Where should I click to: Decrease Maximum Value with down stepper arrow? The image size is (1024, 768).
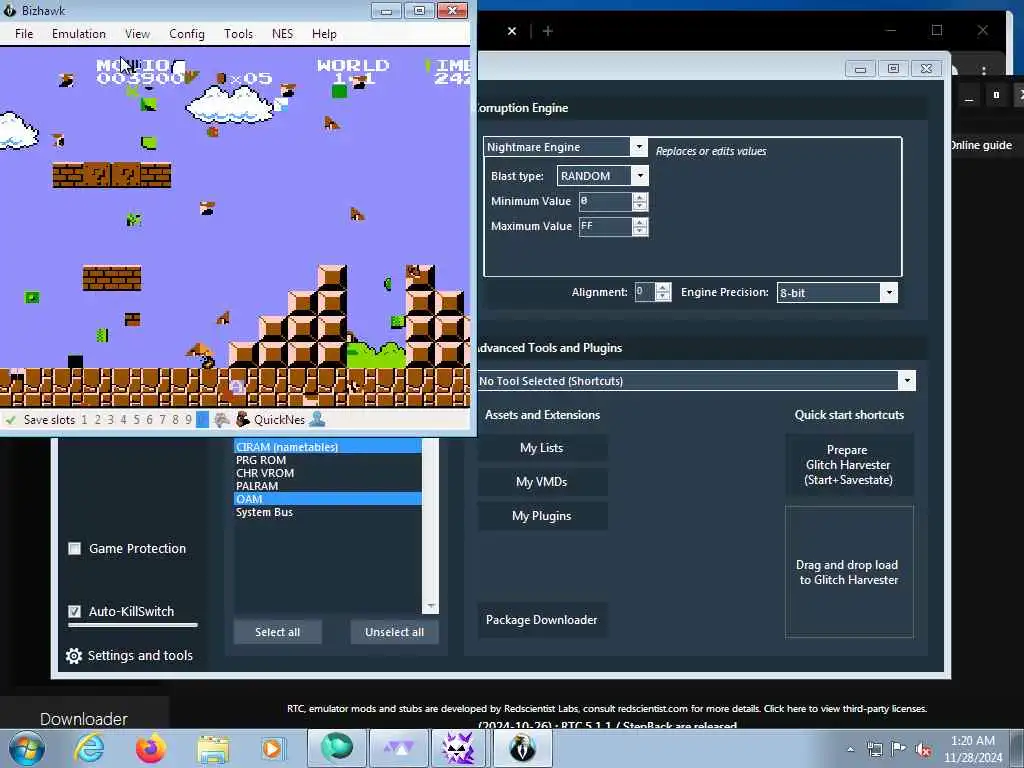pos(640,231)
